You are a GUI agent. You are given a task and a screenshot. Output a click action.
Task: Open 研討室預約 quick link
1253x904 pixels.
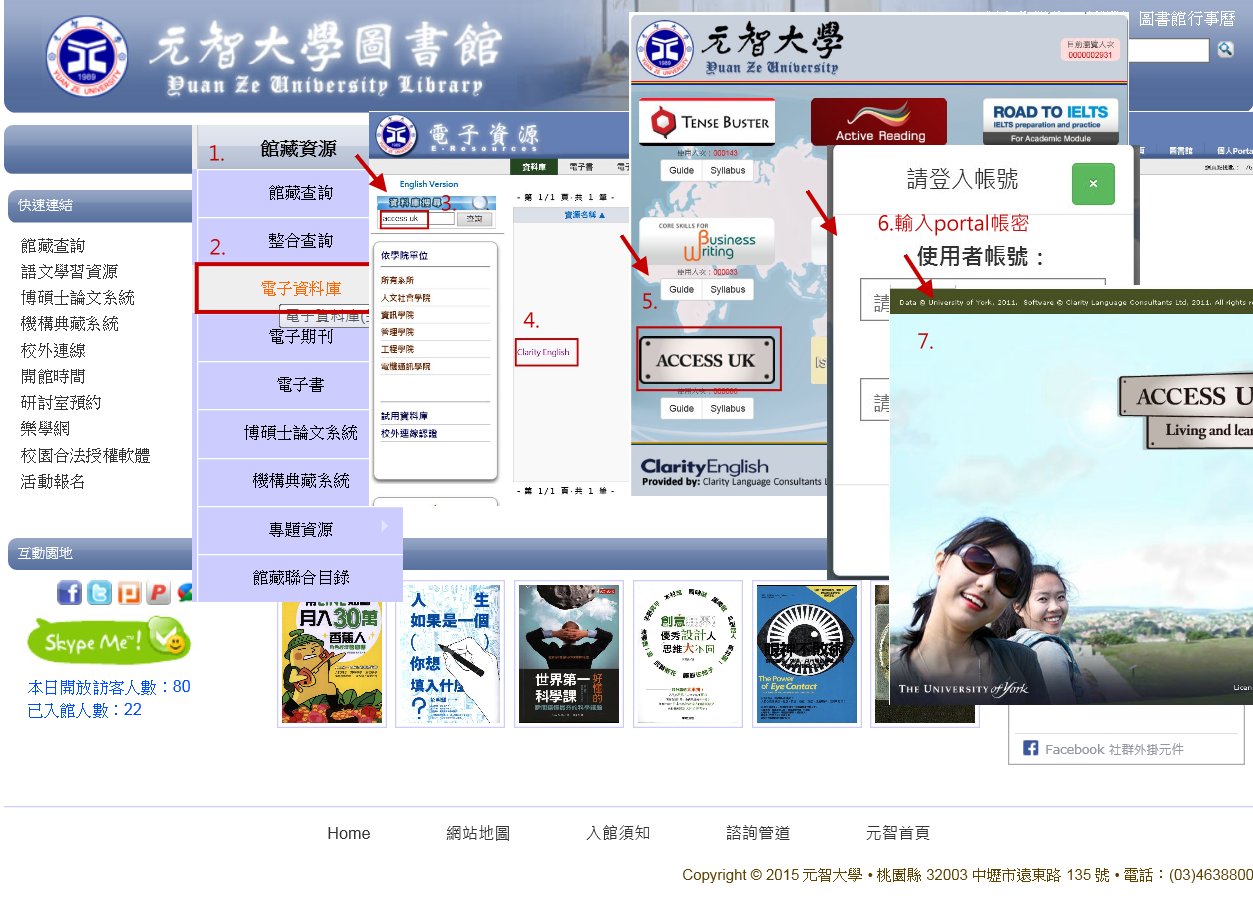61,402
